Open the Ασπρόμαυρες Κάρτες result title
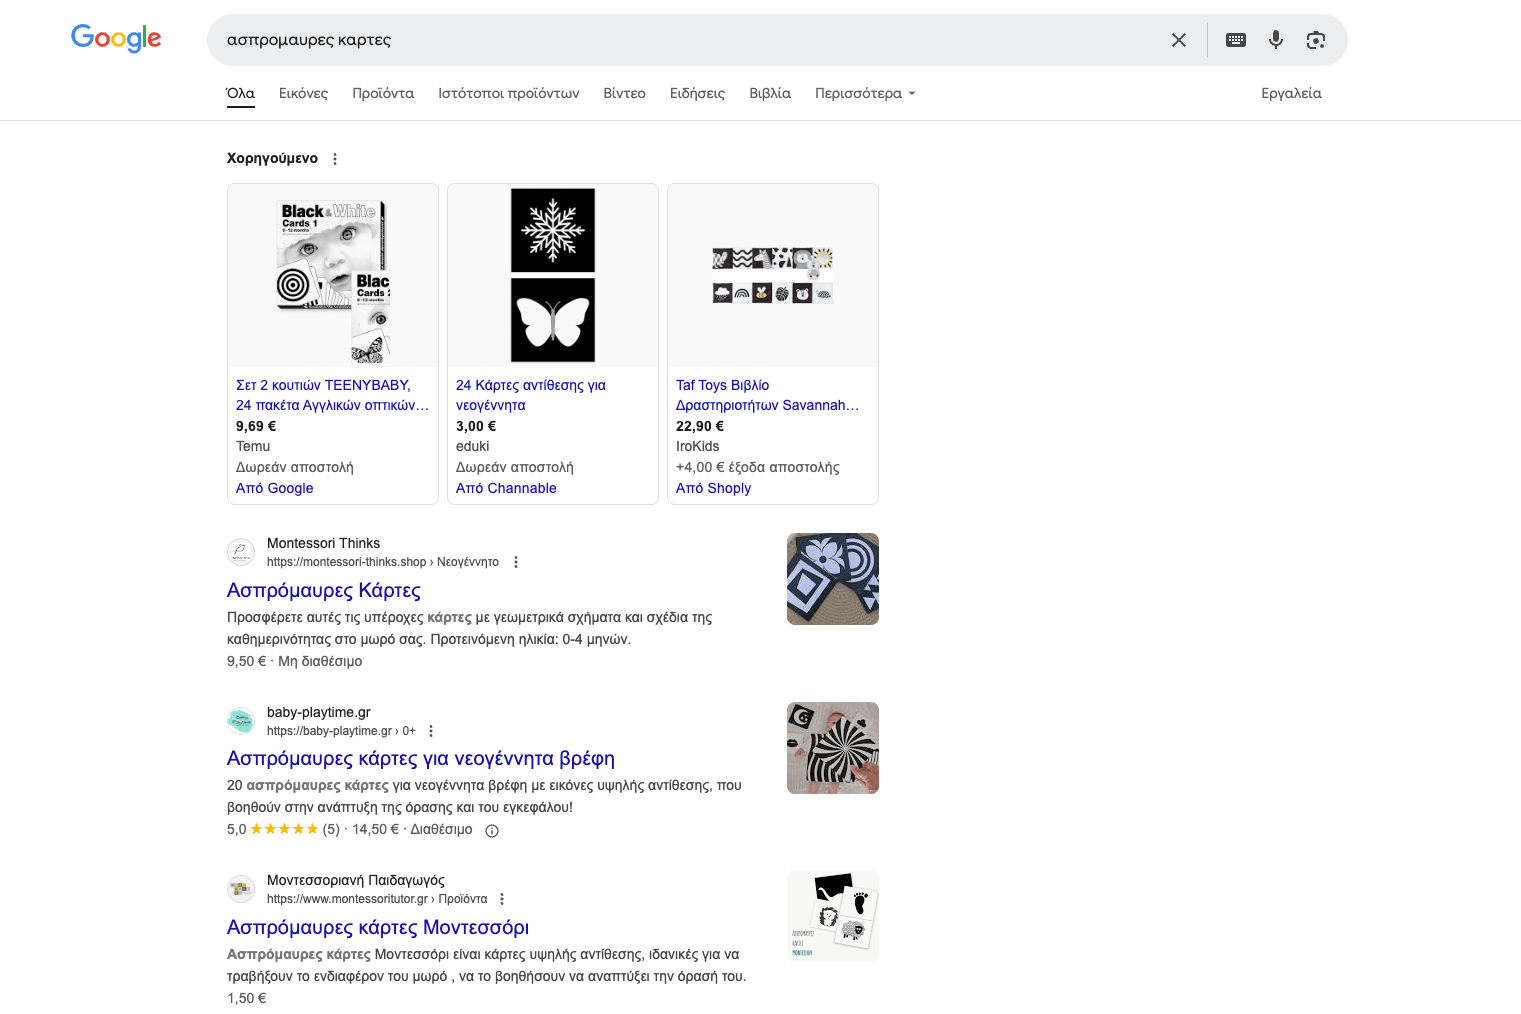1521x1014 pixels. click(324, 590)
